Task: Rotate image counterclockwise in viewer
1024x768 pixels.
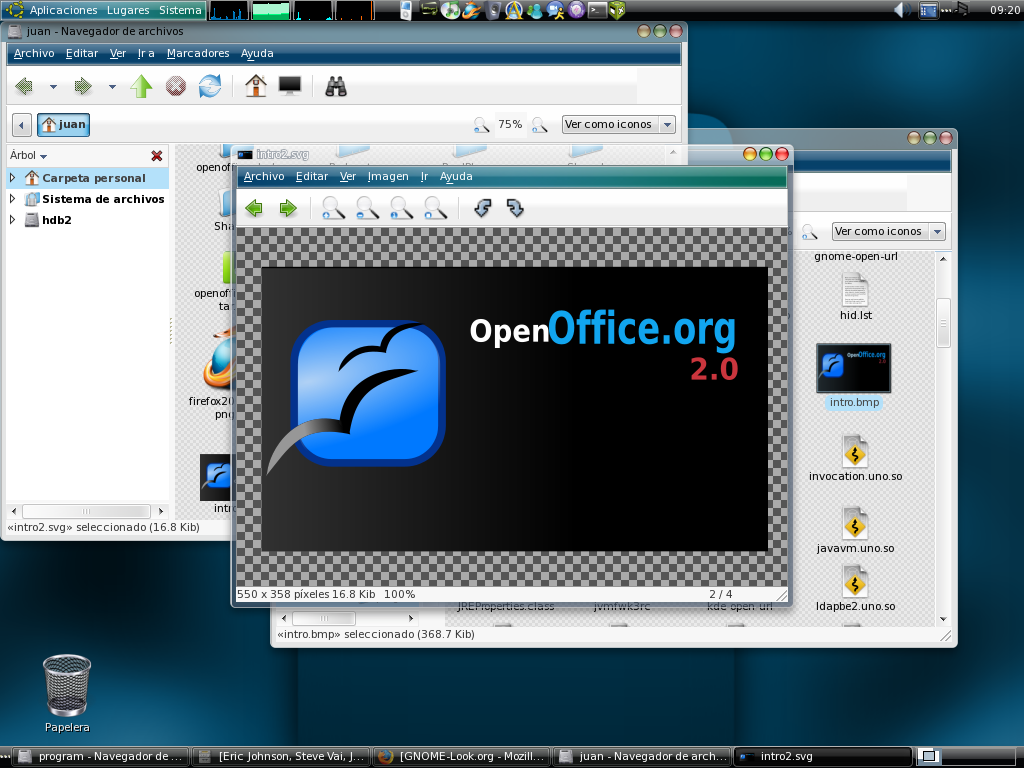Action: [483, 208]
